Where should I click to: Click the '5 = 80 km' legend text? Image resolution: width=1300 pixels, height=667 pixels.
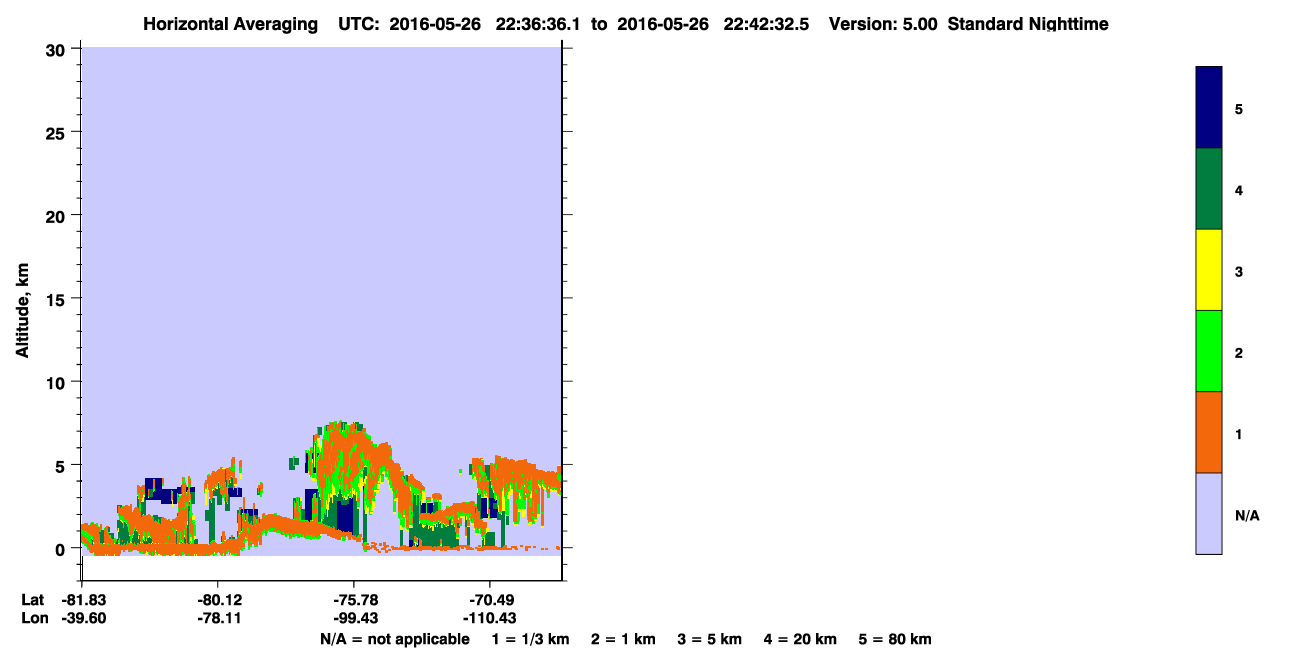pyautogui.click(x=895, y=639)
